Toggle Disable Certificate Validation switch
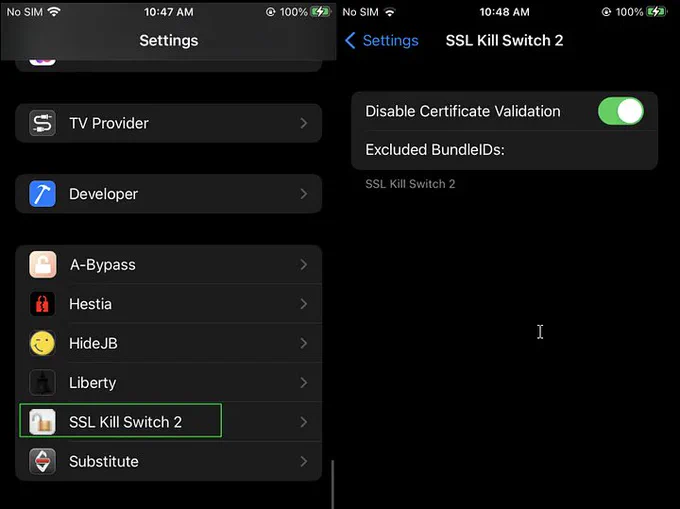Screen dimensions: 680x509 pos(621,111)
